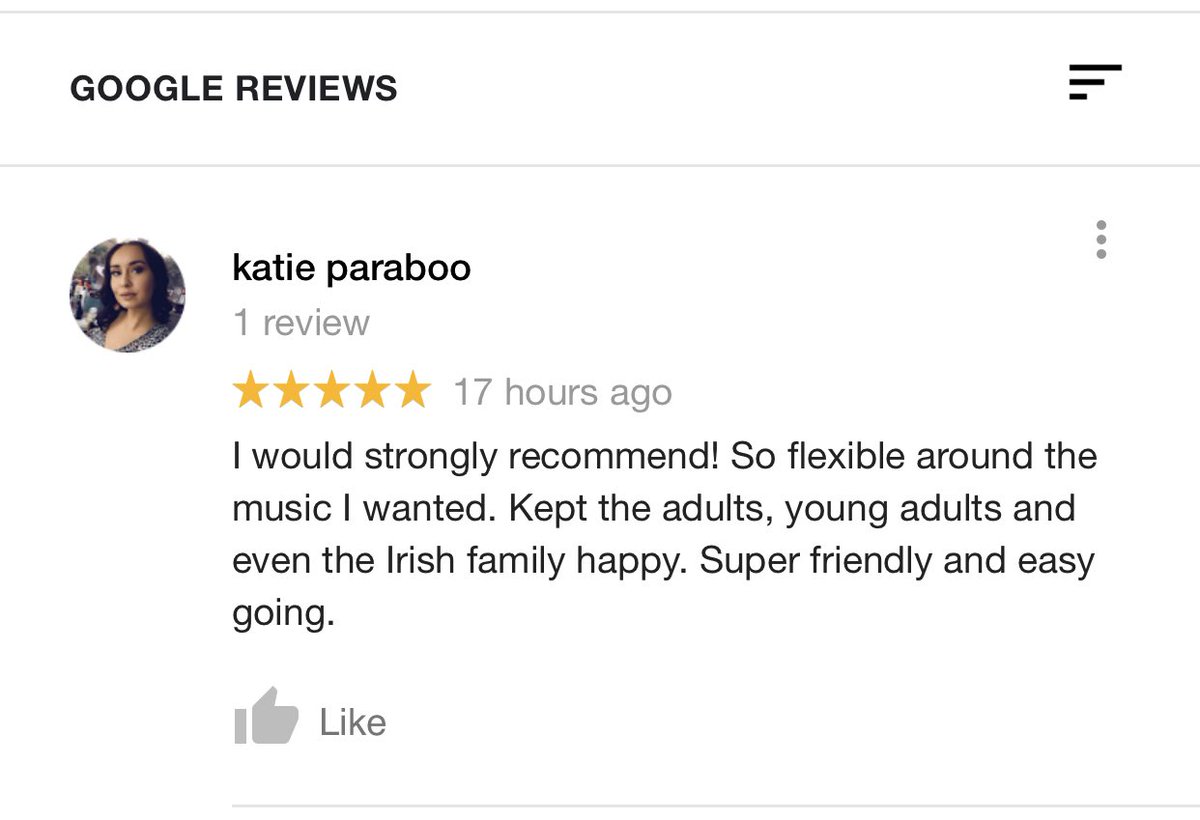This screenshot has width=1200, height=820.
Task: Click the GOOGLE REVIEWS heading
Action: point(234,88)
